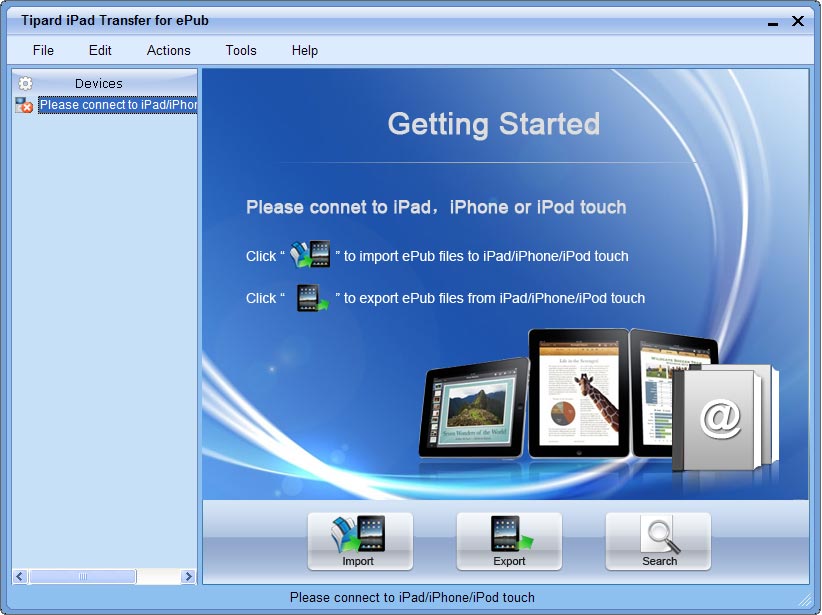Screen dimensions: 822x615
Task: Click 'Please connet to iPad, iPhone or iPod touch' text
Action: pyautogui.click(x=436, y=207)
